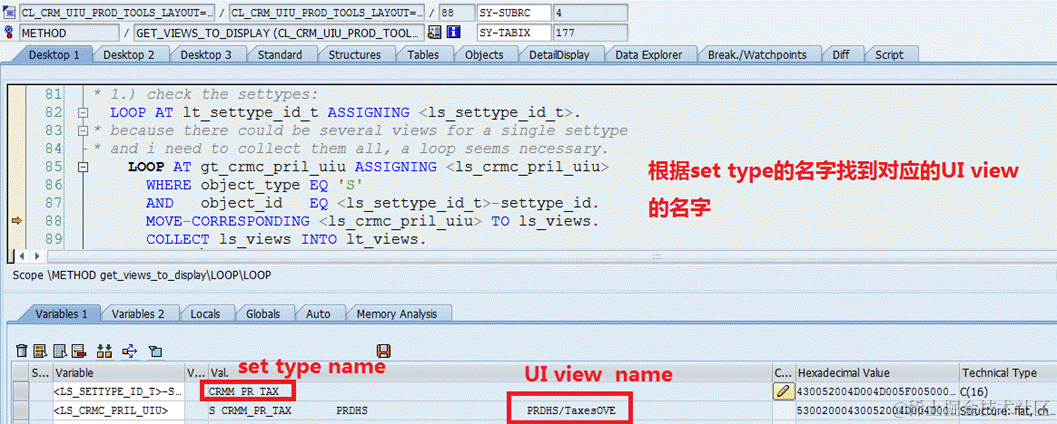The height and width of the screenshot is (424, 1057).
Task: Click the SY-SUBRC value 4
Action: click(x=590, y=12)
